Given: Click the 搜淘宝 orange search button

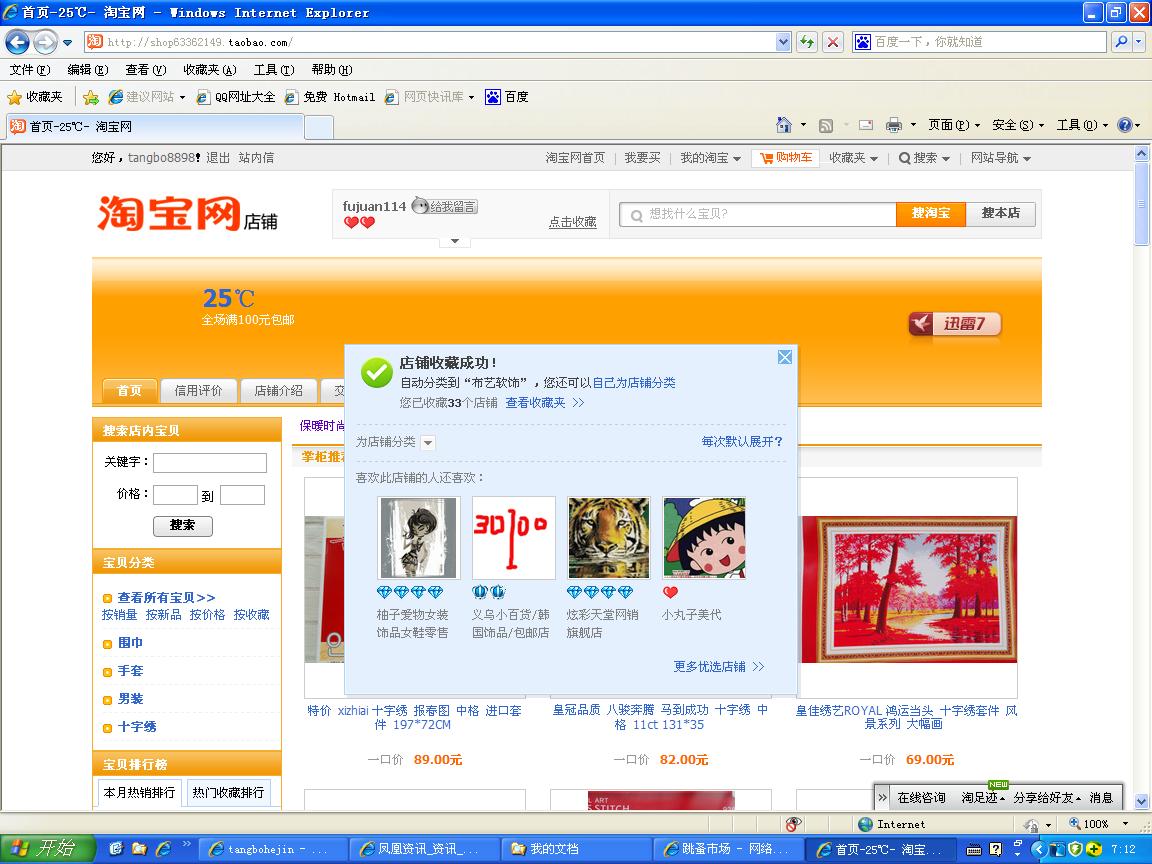Looking at the screenshot, I should click(931, 213).
